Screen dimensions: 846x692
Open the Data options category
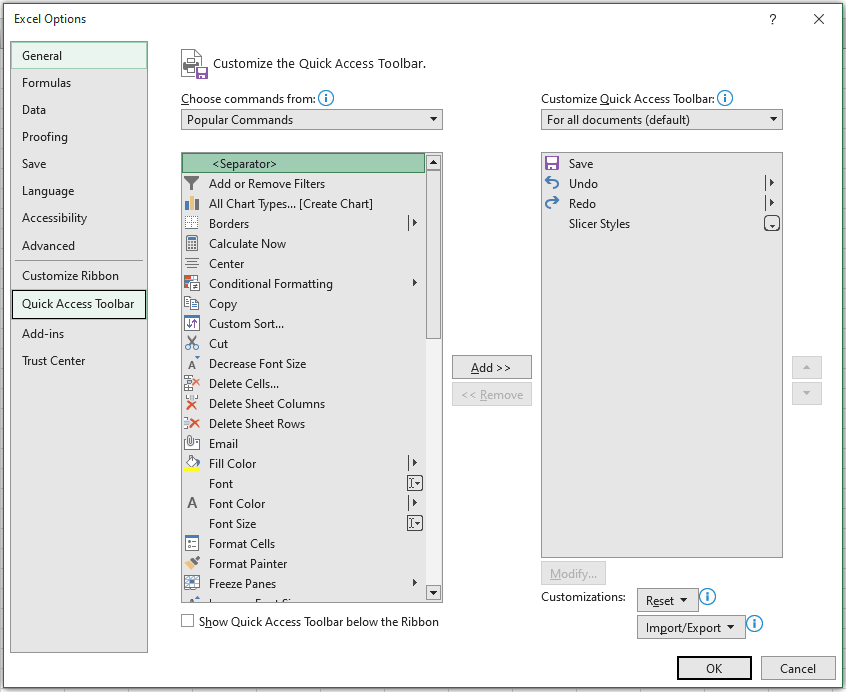[79, 109]
